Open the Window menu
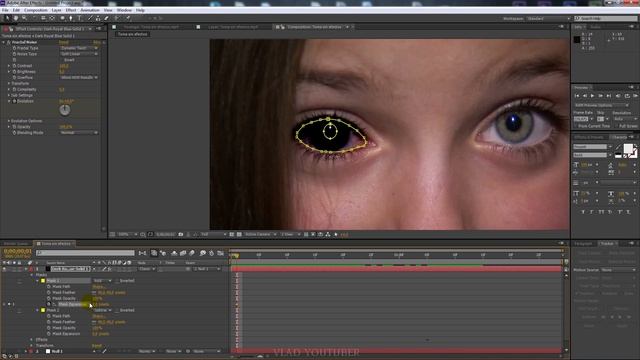 (124, 10)
